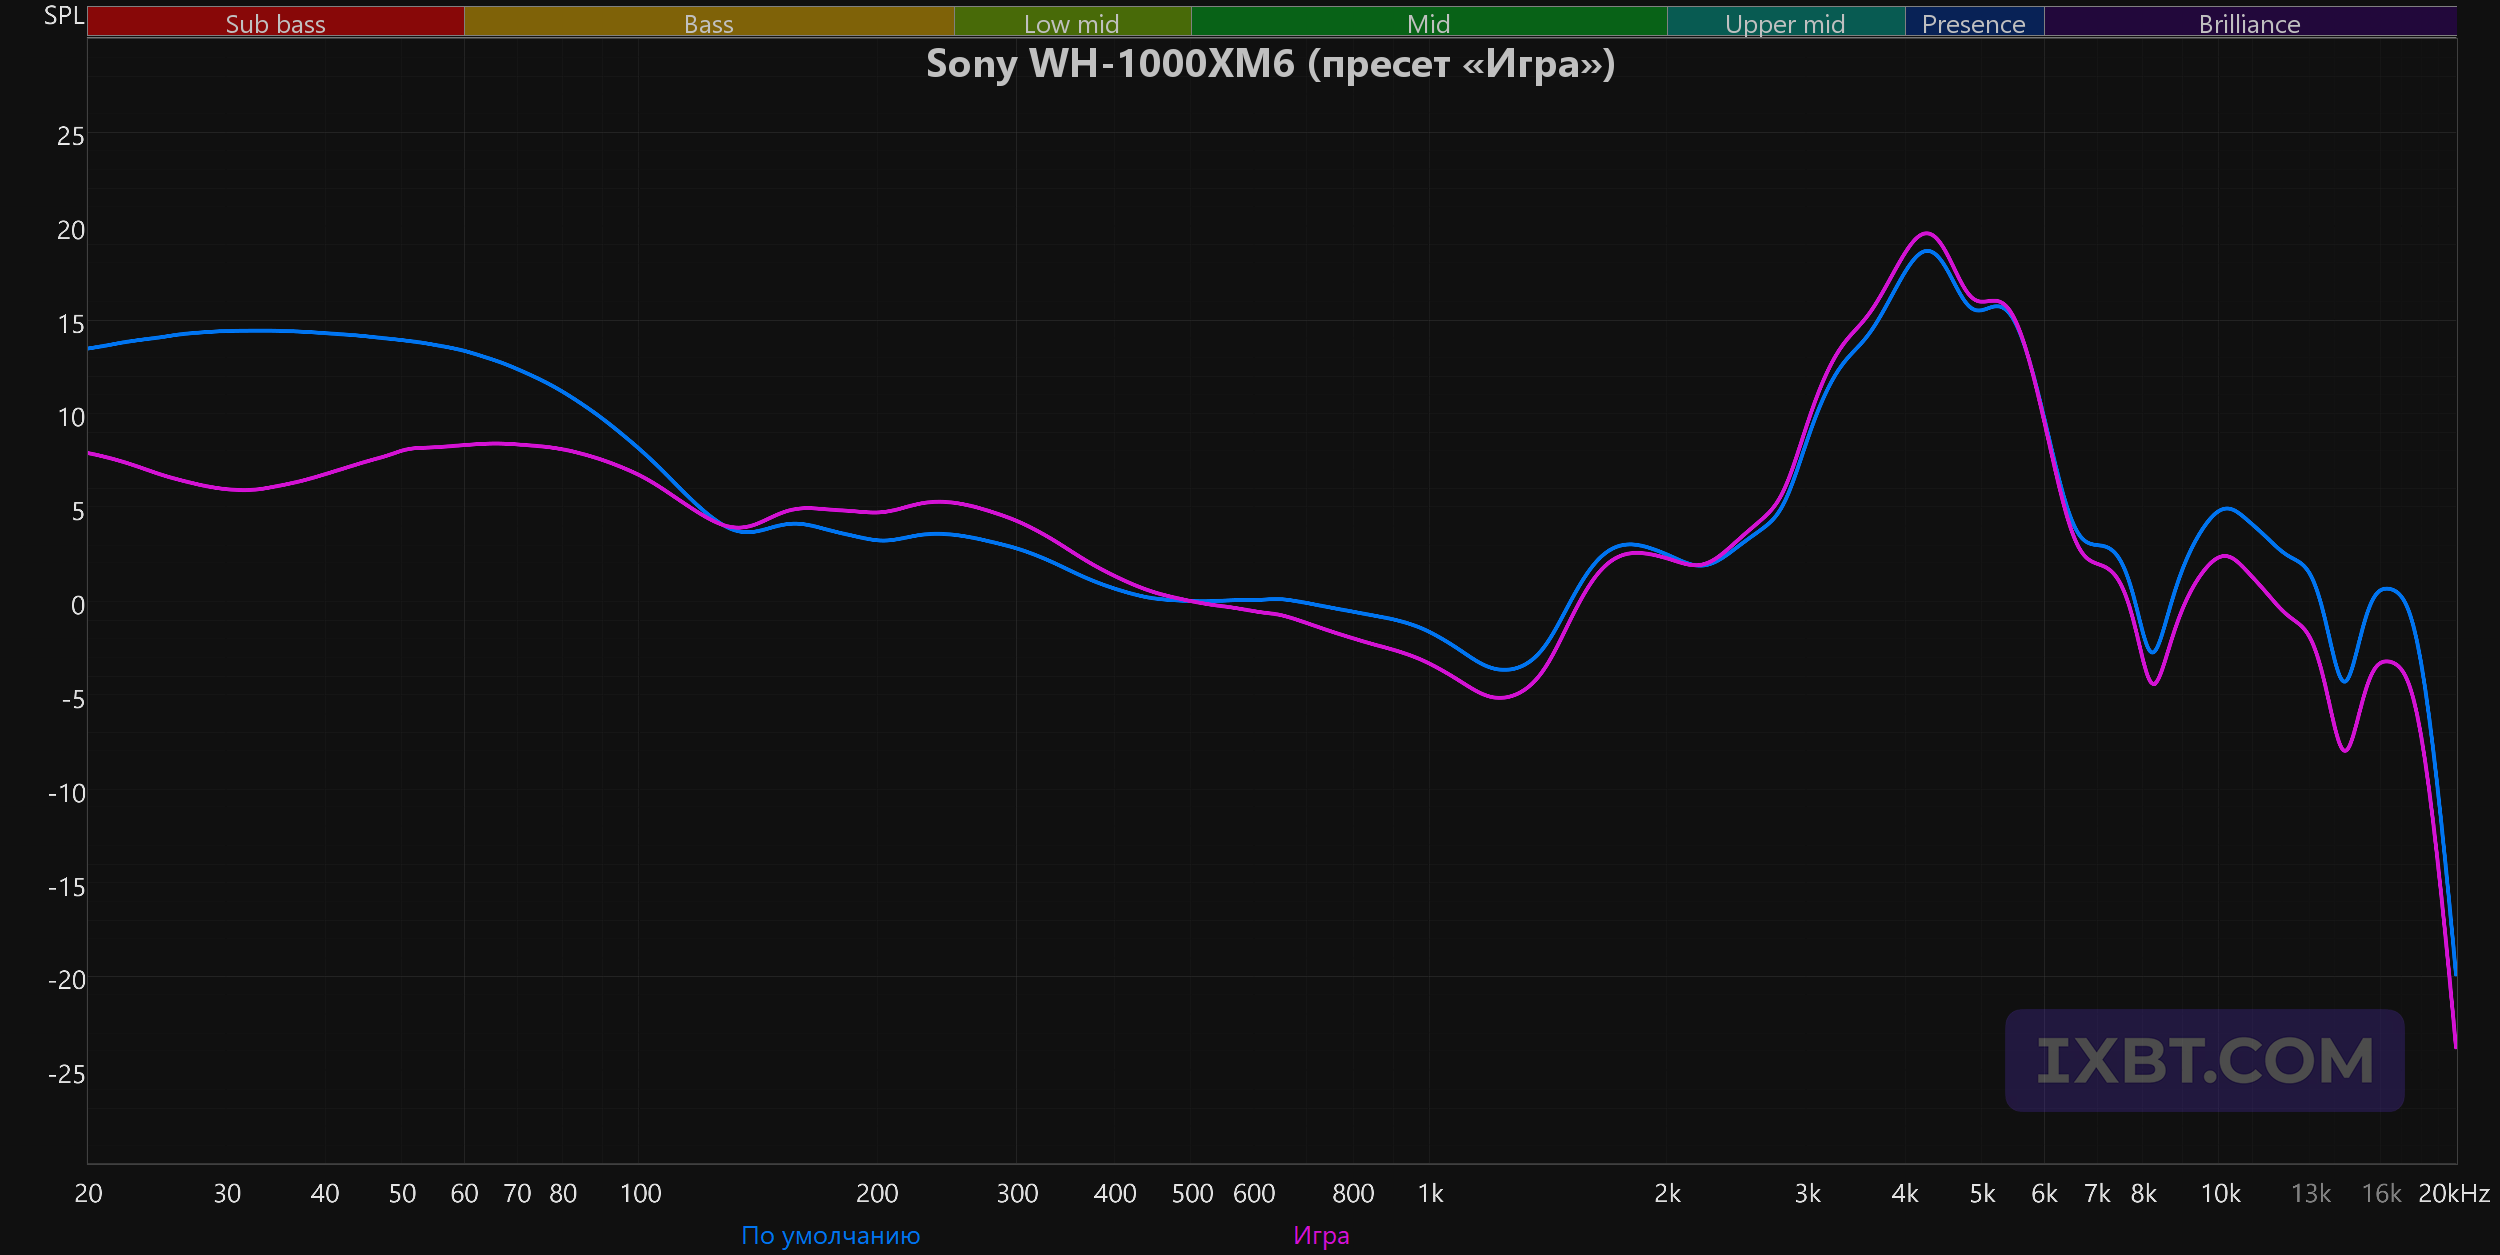
Task: Click the -25 tick on the SPL axis
Action: click(67, 1074)
